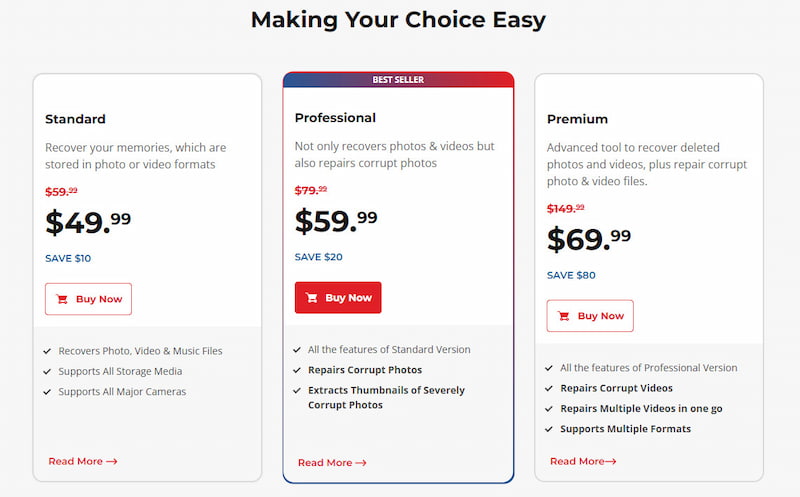Buy the Standard plan now
800x497 pixels.
pyautogui.click(x=88, y=299)
